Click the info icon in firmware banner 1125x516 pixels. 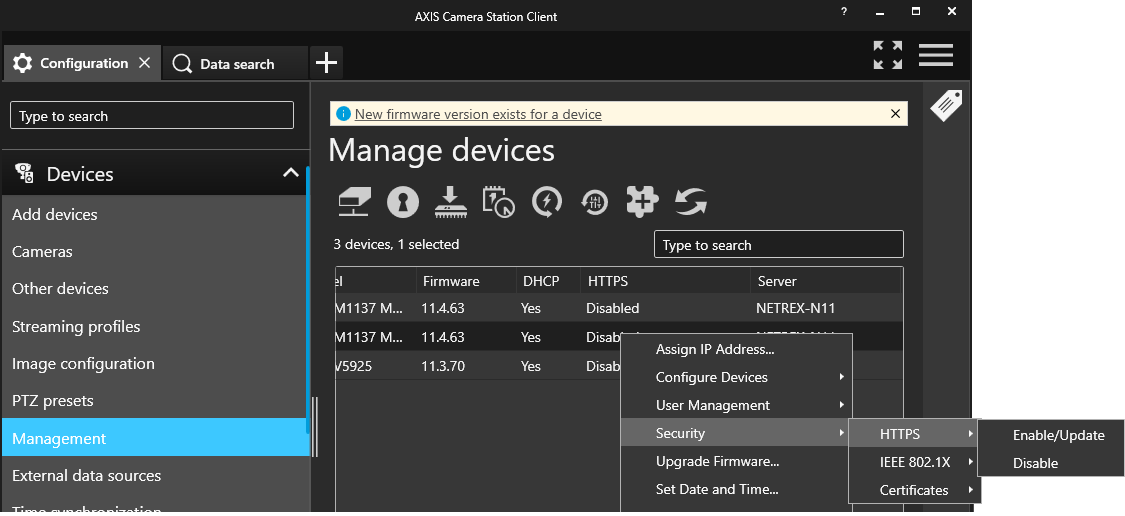pyautogui.click(x=344, y=114)
